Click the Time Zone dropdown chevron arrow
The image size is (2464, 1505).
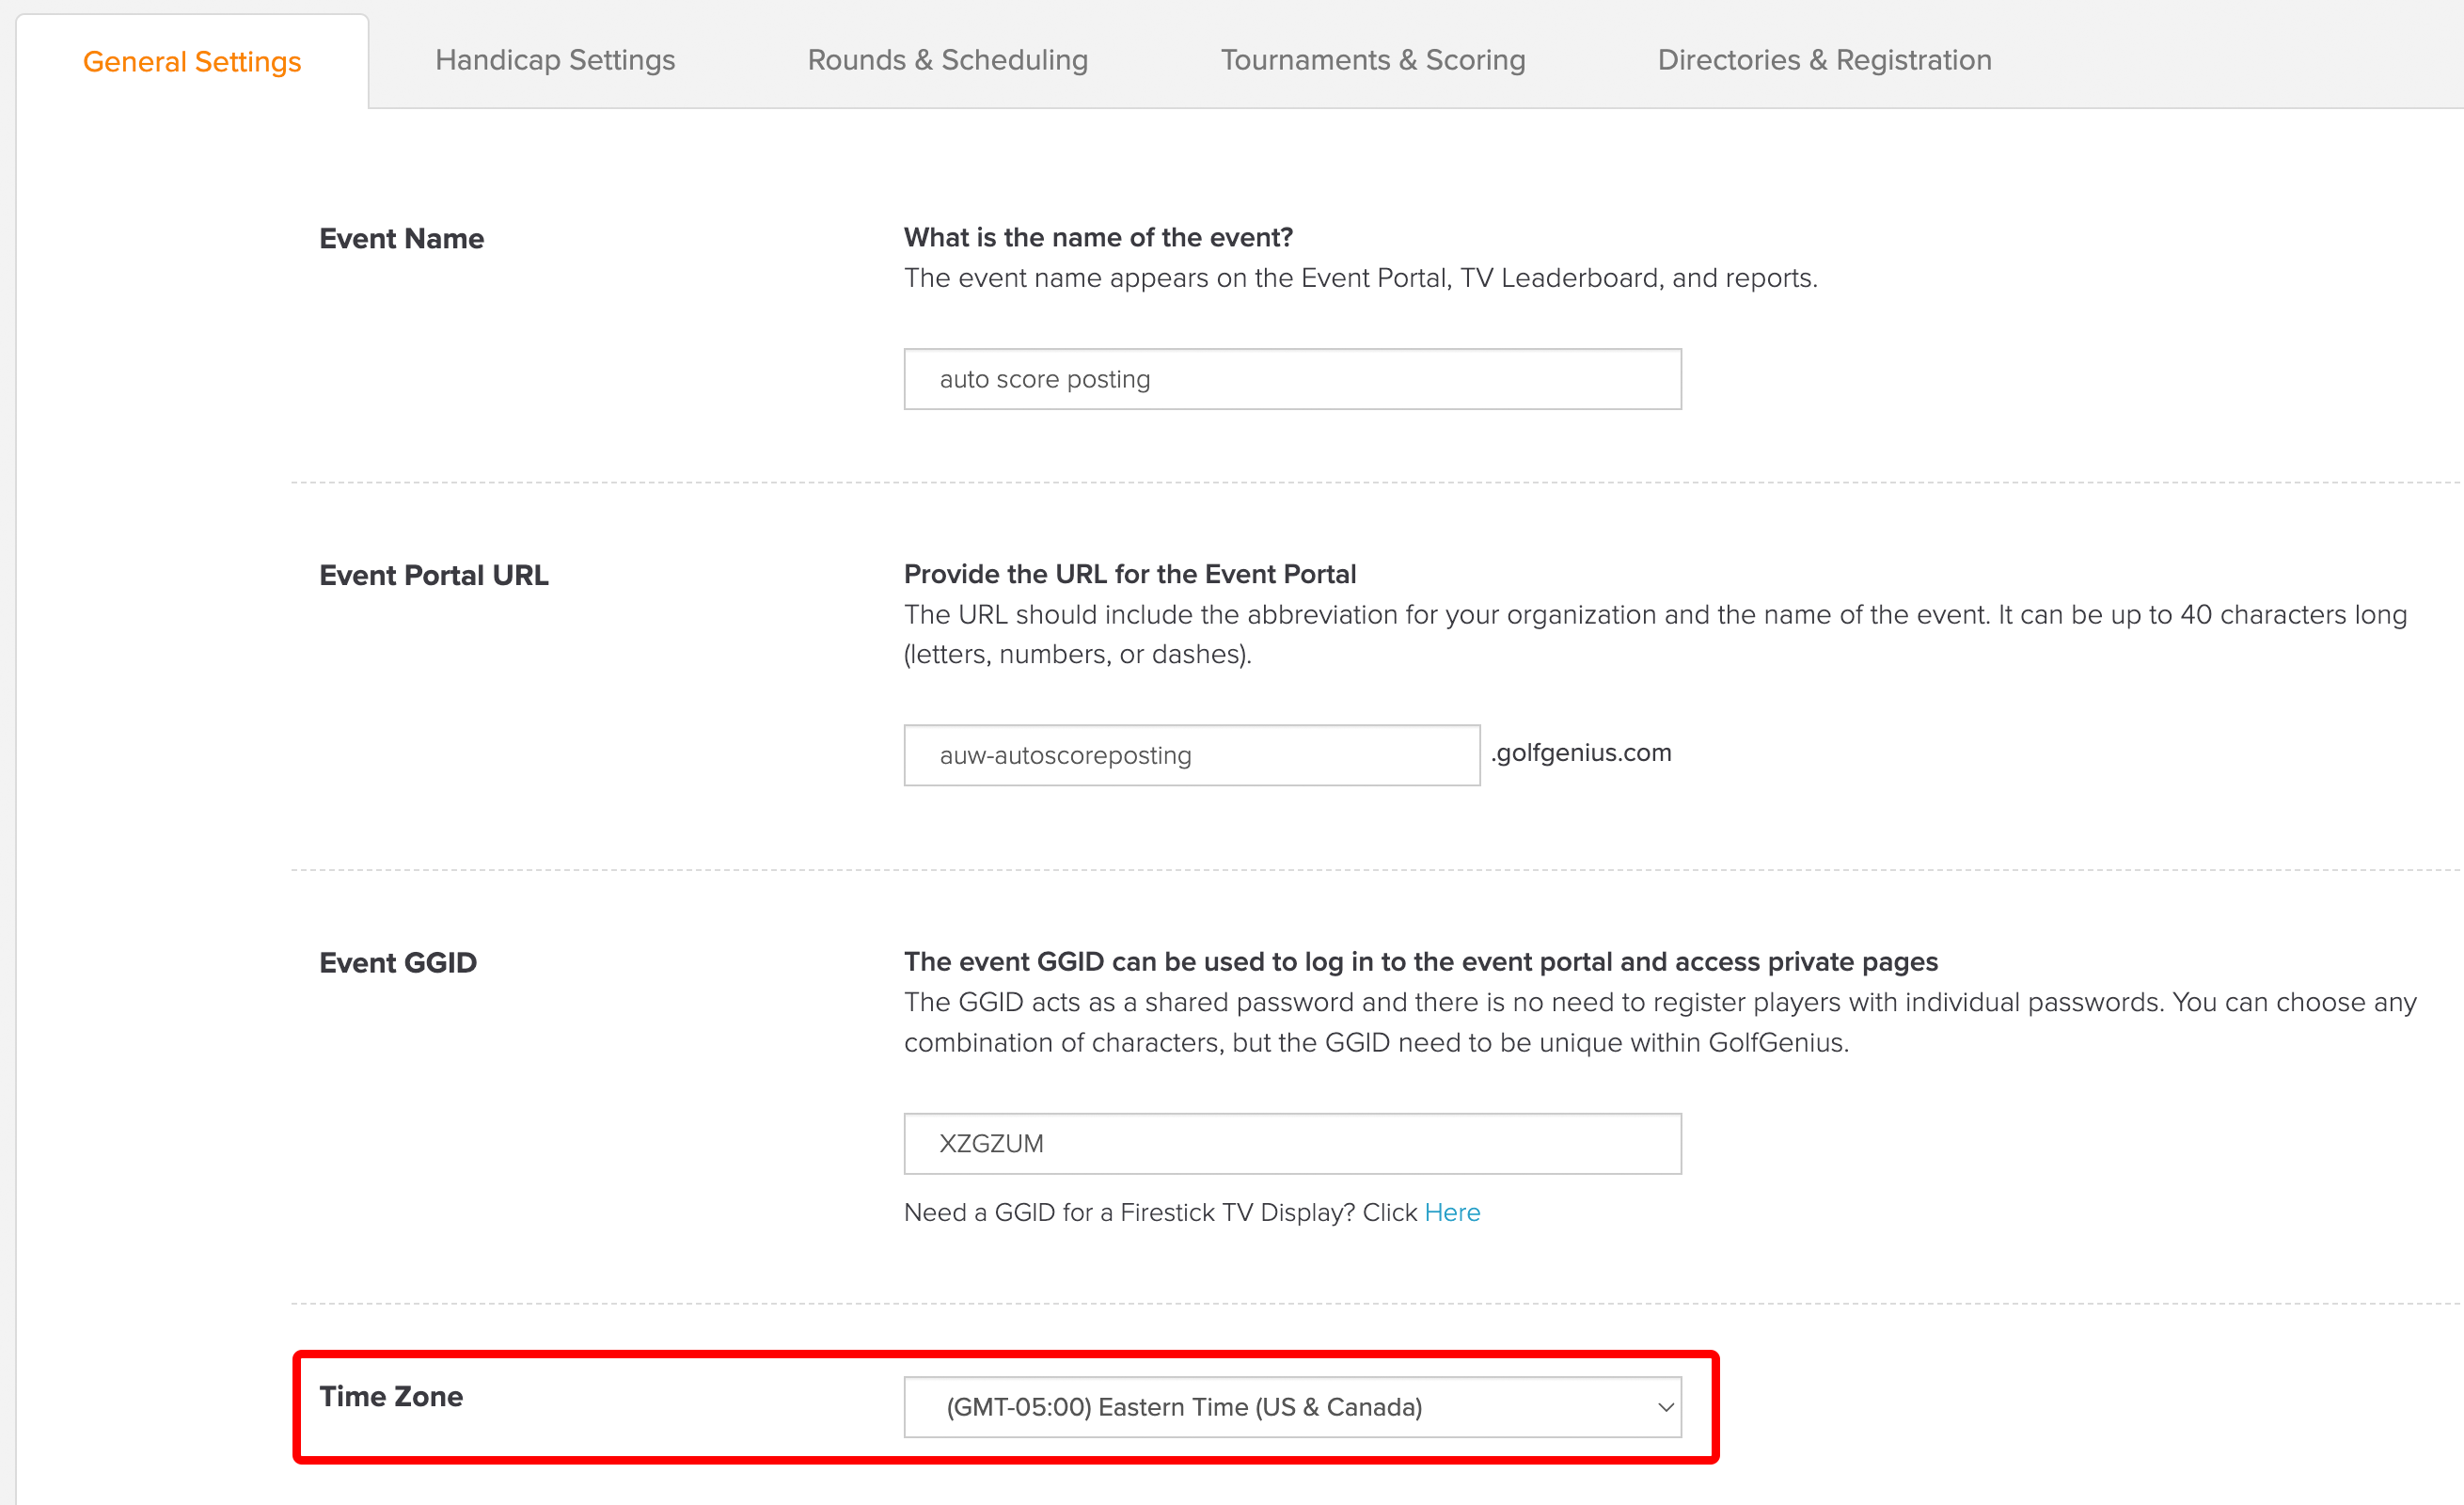[1665, 1407]
